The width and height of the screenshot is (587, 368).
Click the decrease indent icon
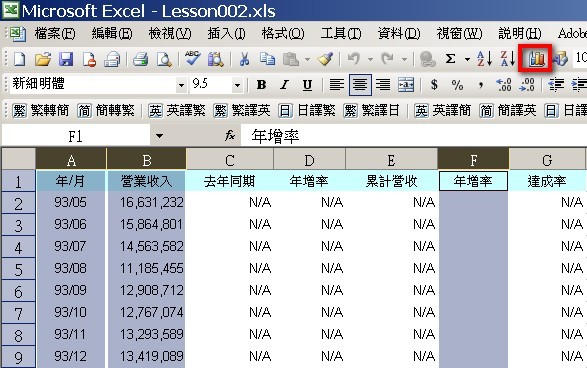556,85
